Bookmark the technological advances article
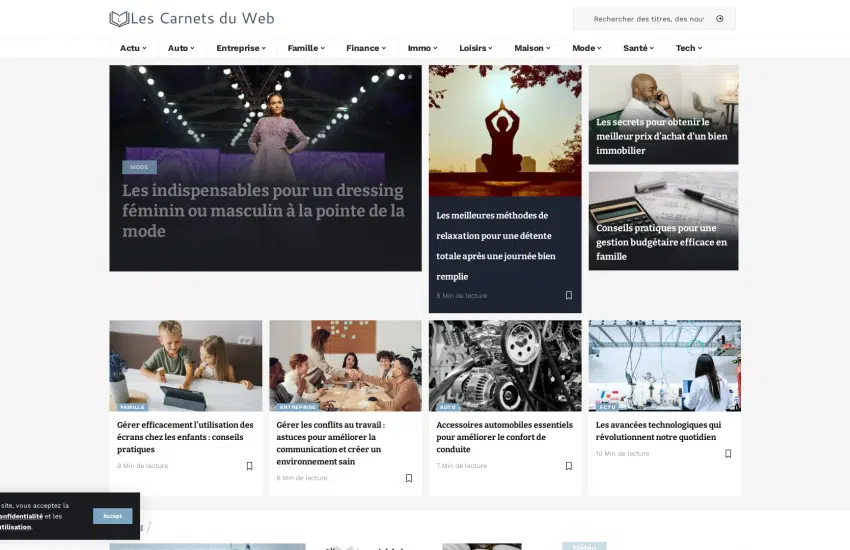This screenshot has width=850, height=550. pos(728,454)
